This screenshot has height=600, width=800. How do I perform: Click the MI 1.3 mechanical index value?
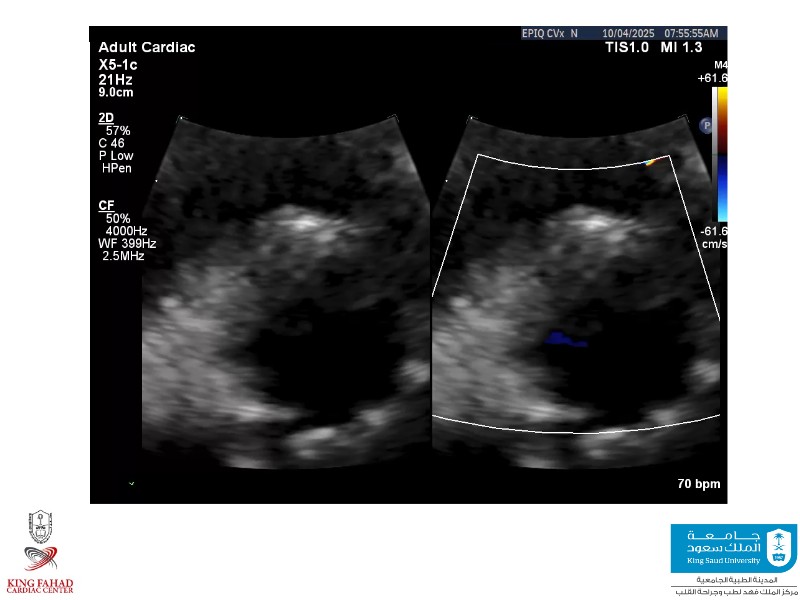681,48
